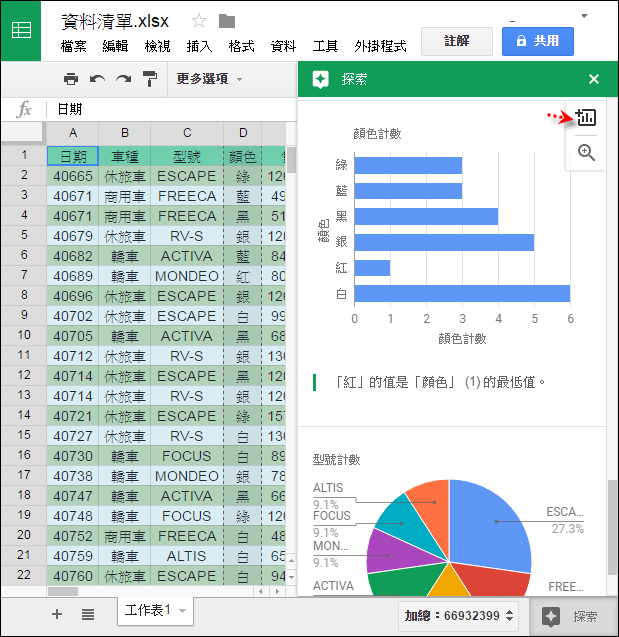Star the 資料清單.xlsx document
619x637 pixels.
(199, 21)
